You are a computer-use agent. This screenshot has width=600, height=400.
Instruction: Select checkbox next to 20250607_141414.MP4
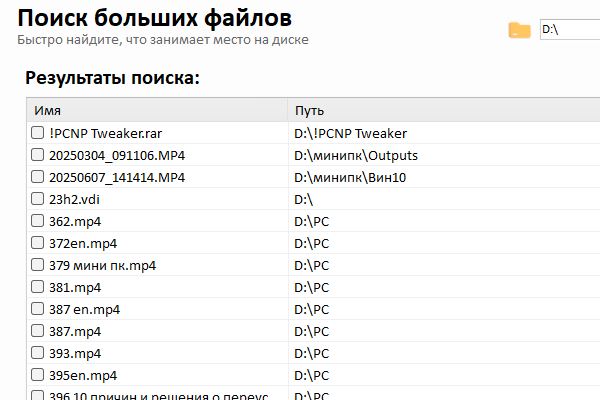tap(37, 177)
